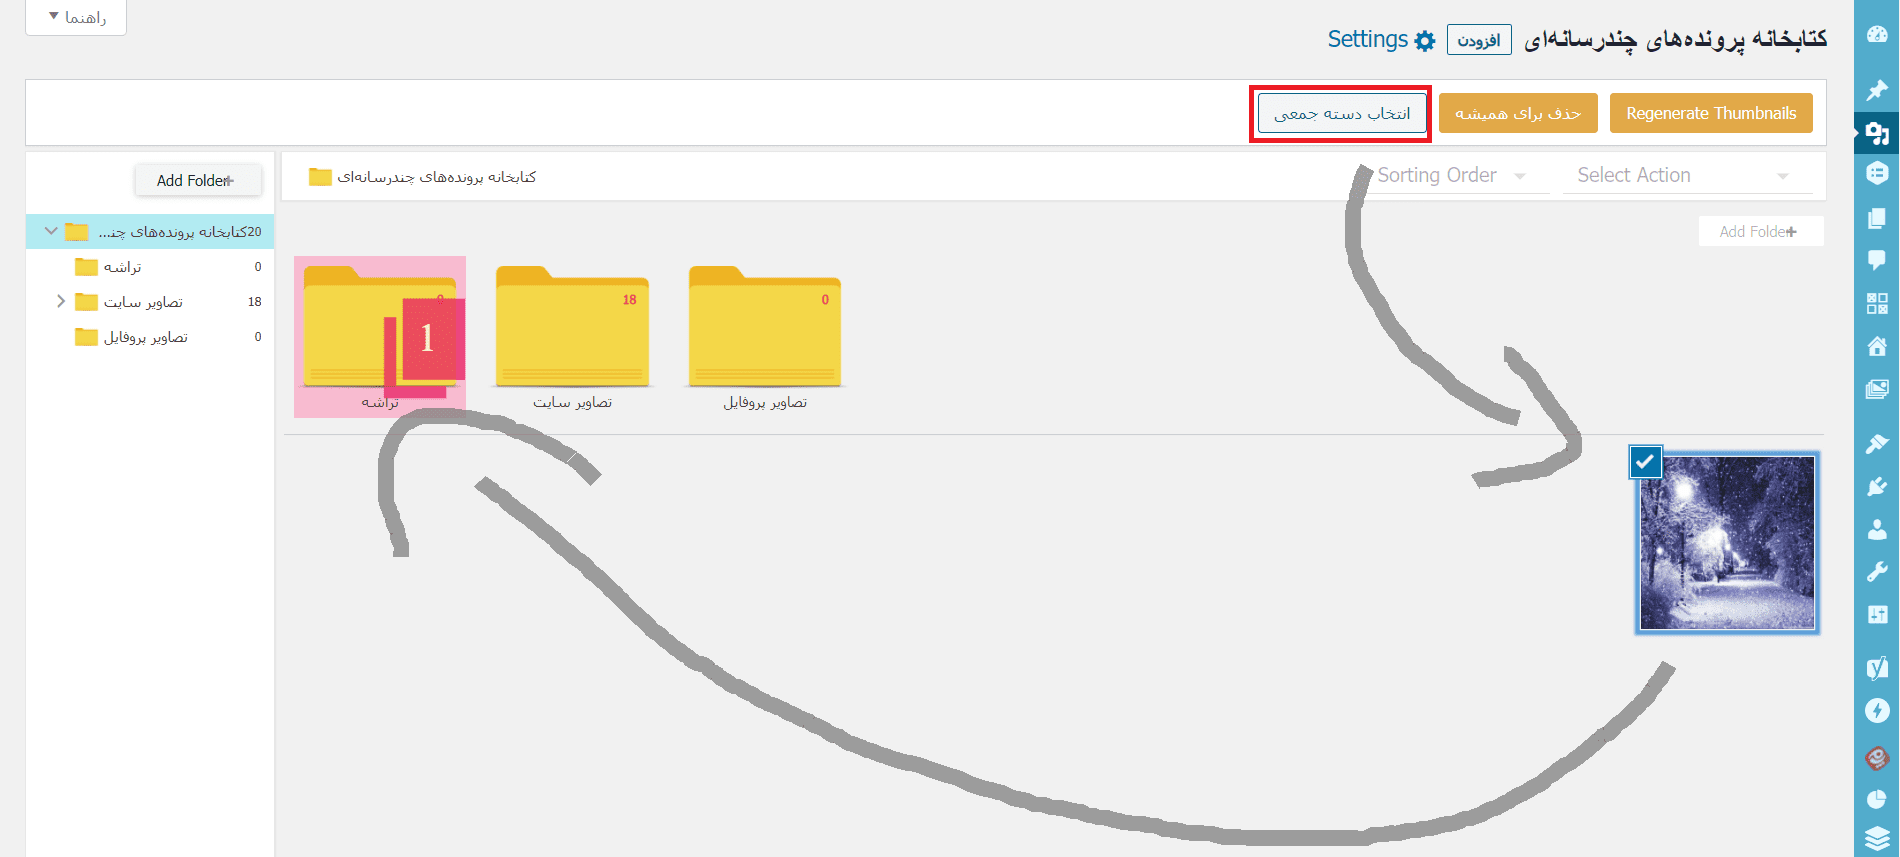Open the Tools wrench icon
The width and height of the screenshot is (1900, 857).
(1877, 572)
